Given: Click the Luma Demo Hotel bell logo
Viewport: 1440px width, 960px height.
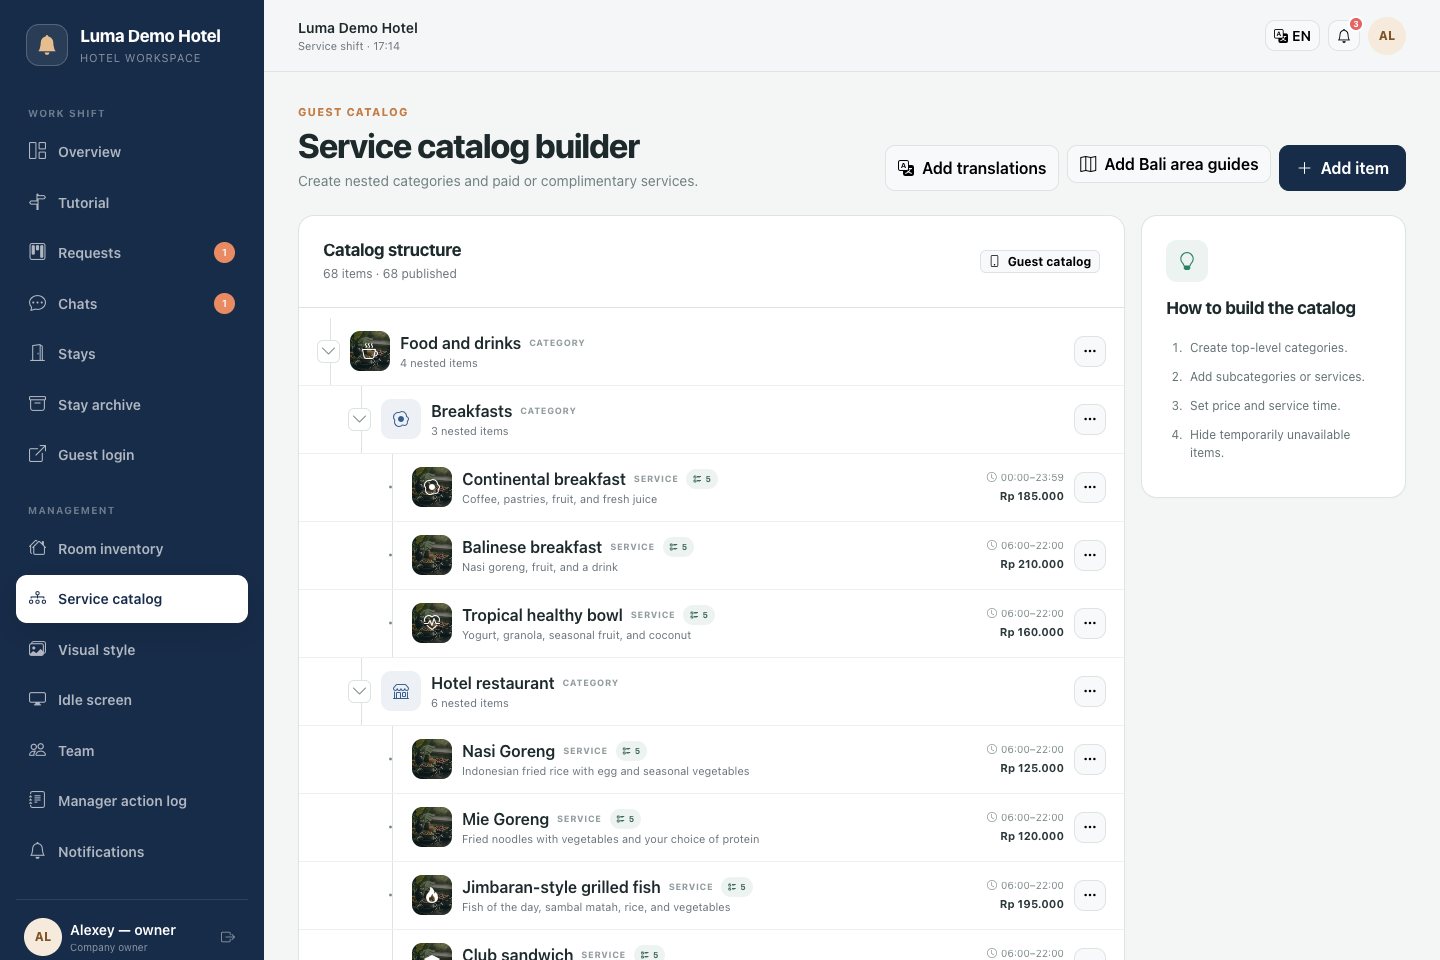Looking at the screenshot, I should coord(47,45).
